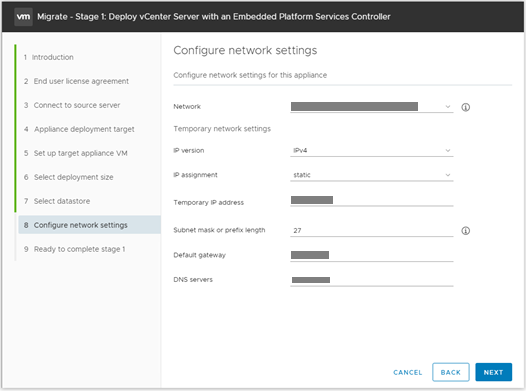Click the Network field label
Screen dimensions: 526x391
[187, 107]
